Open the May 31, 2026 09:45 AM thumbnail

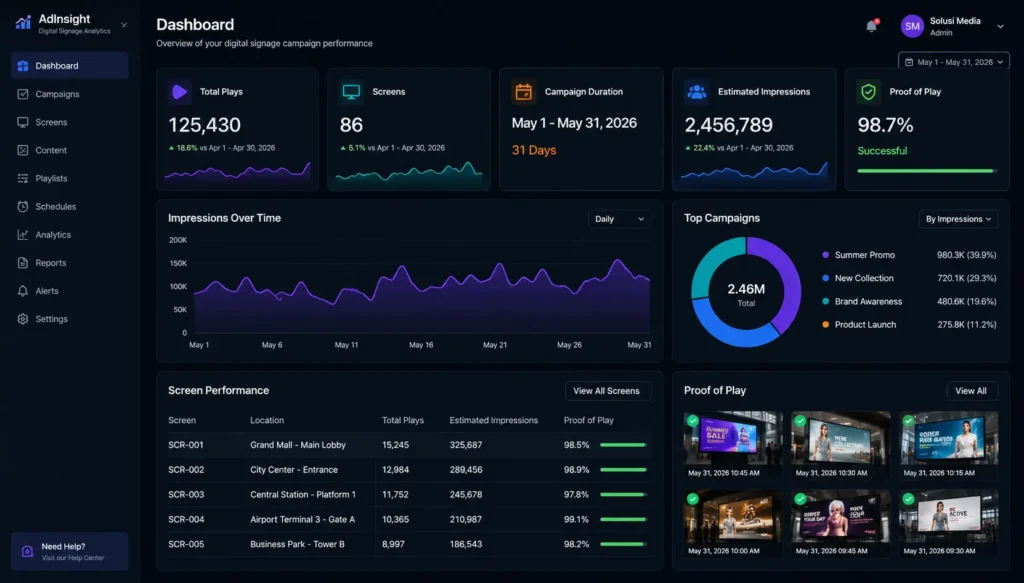(840, 522)
